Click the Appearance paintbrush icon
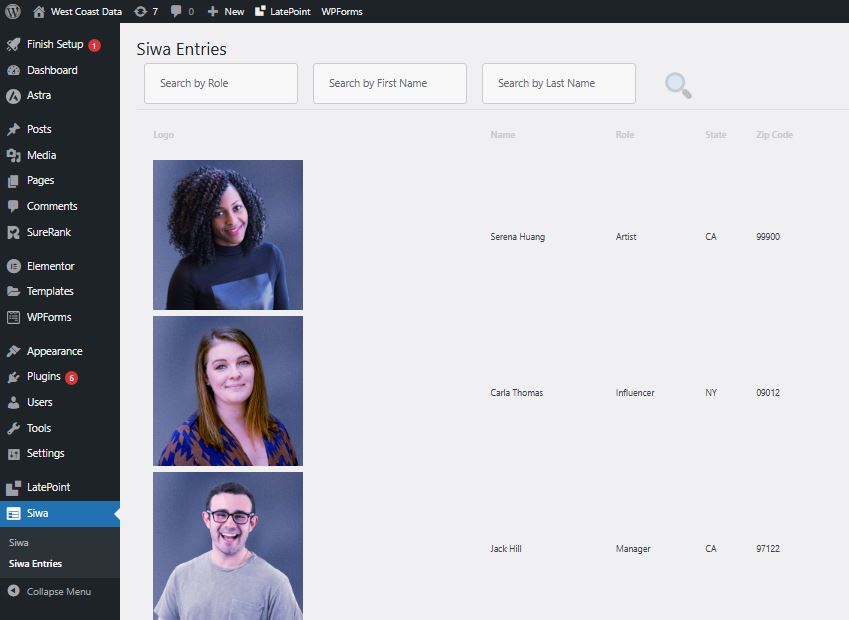 point(14,351)
